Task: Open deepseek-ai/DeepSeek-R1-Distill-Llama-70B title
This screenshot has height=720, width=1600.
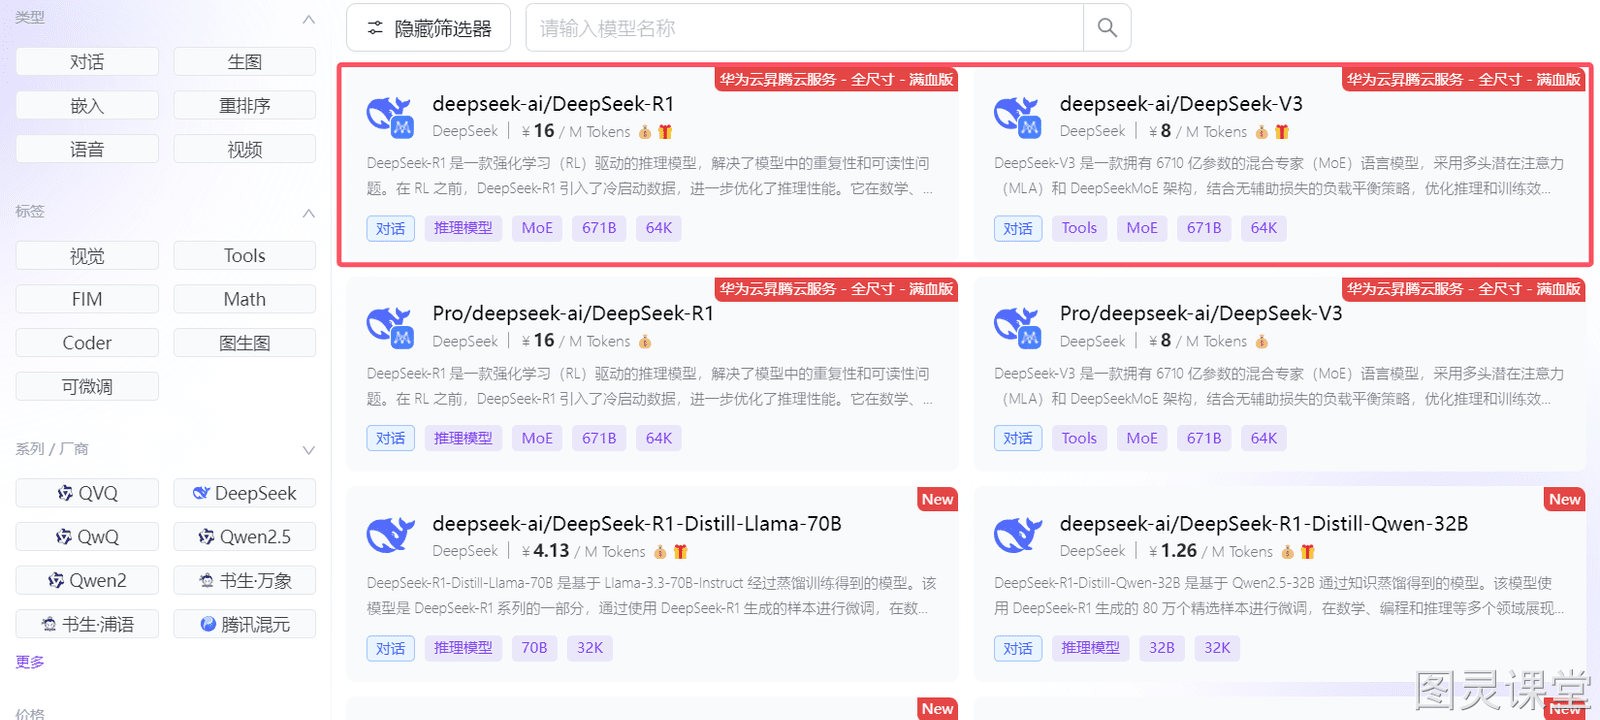Action: point(637,524)
